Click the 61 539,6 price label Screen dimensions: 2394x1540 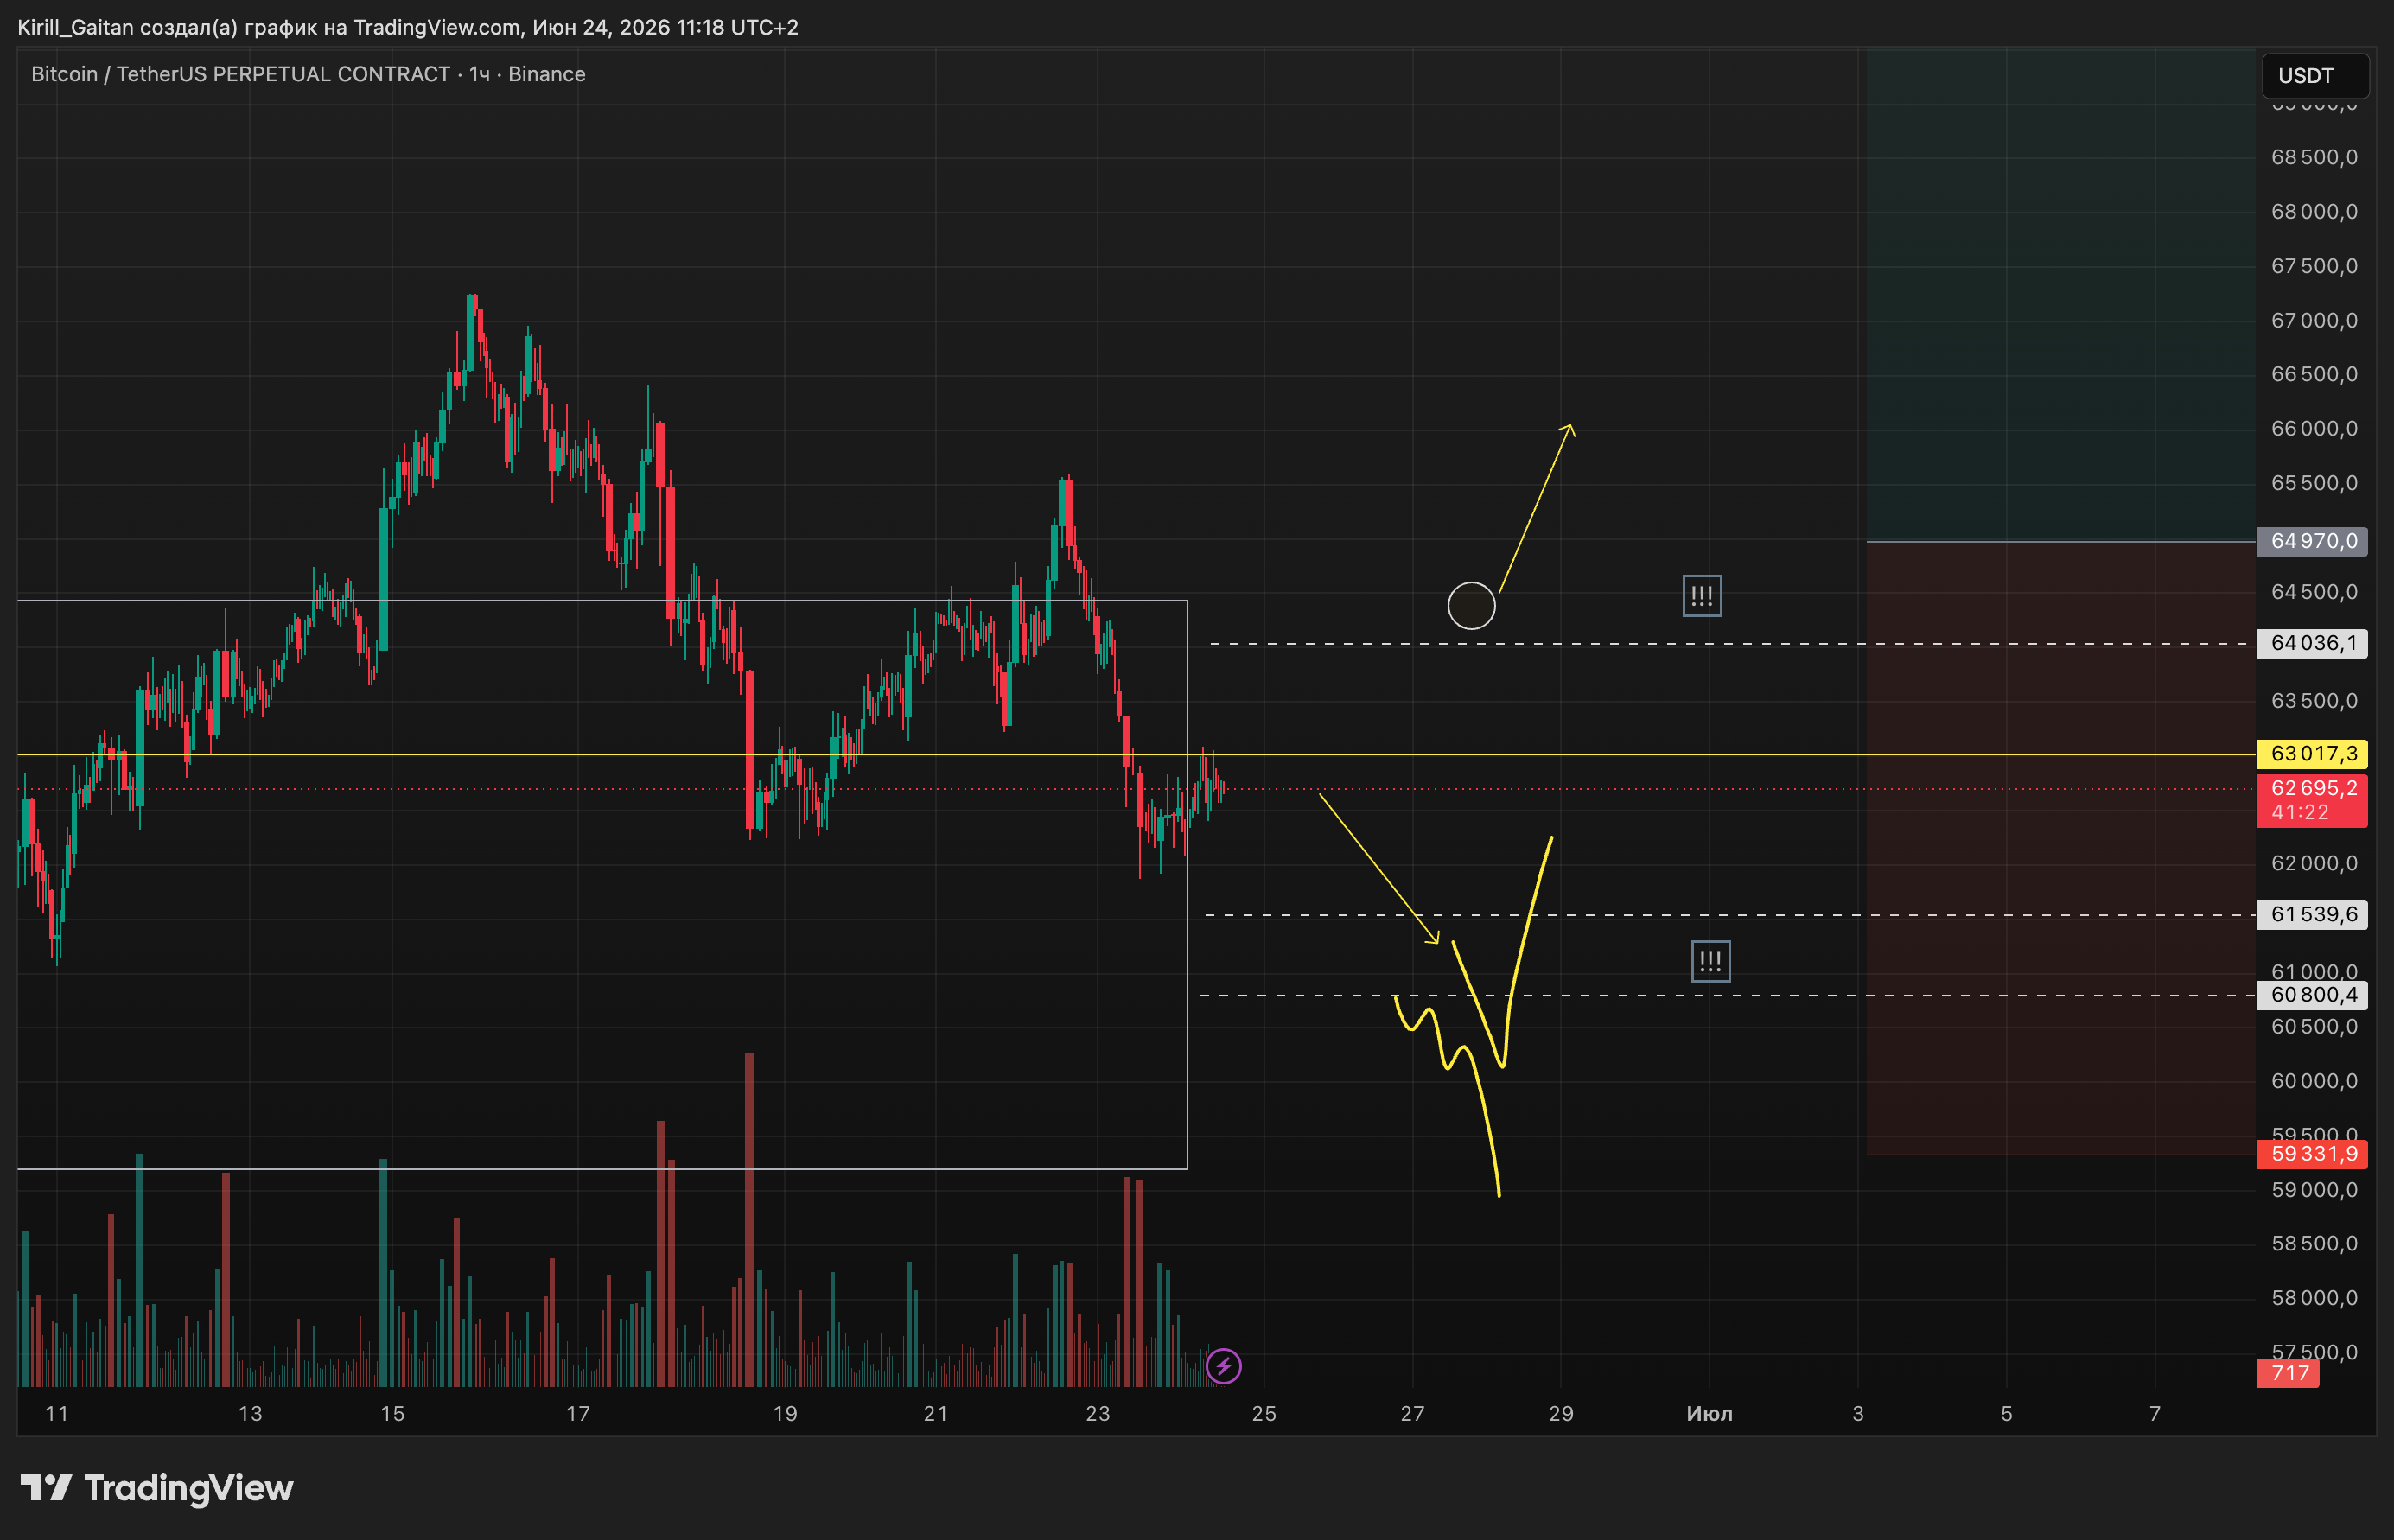click(x=2312, y=914)
